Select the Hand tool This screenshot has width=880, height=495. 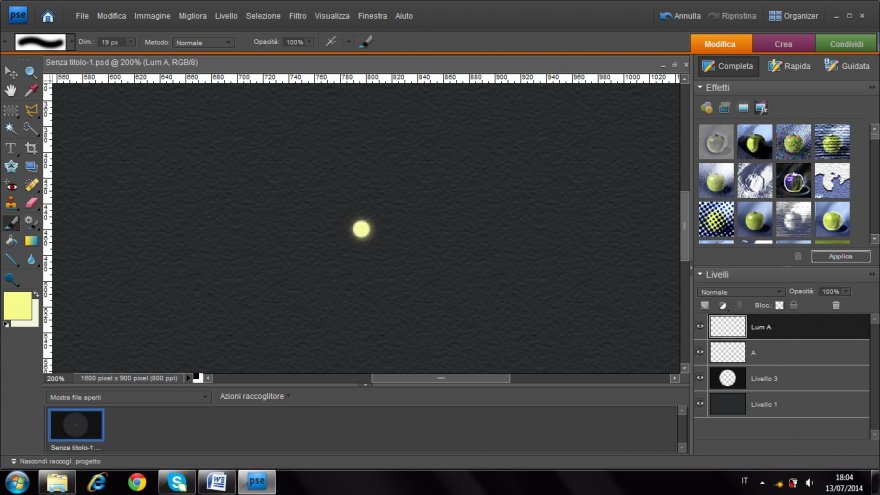(x=11, y=91)
